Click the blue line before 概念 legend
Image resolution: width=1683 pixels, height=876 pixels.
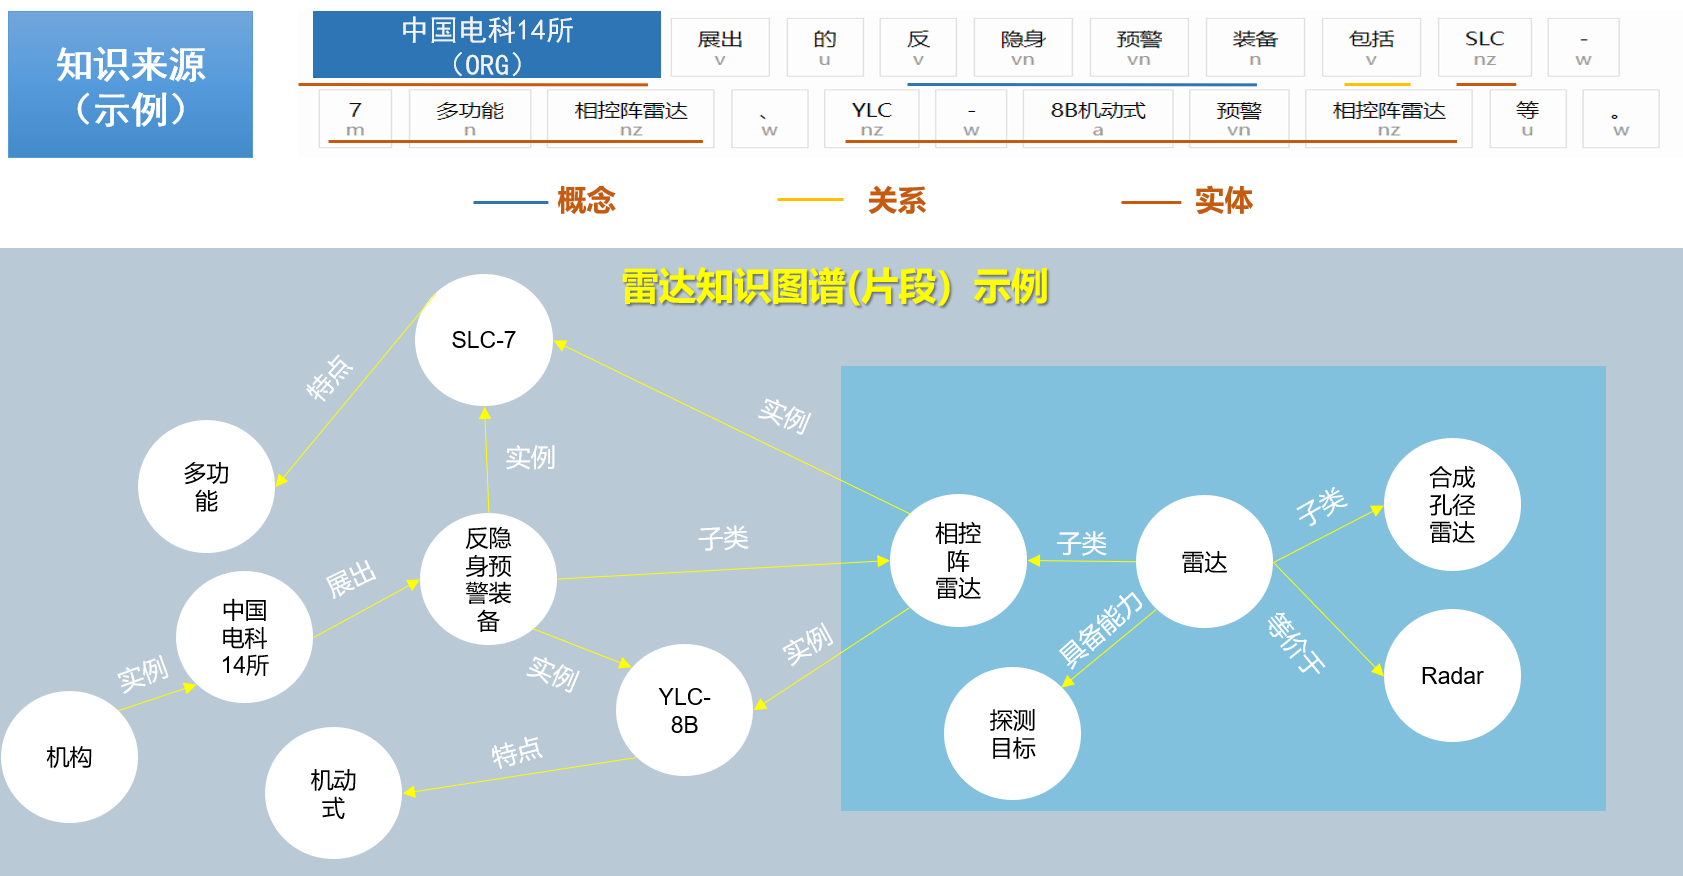(511, 202)
